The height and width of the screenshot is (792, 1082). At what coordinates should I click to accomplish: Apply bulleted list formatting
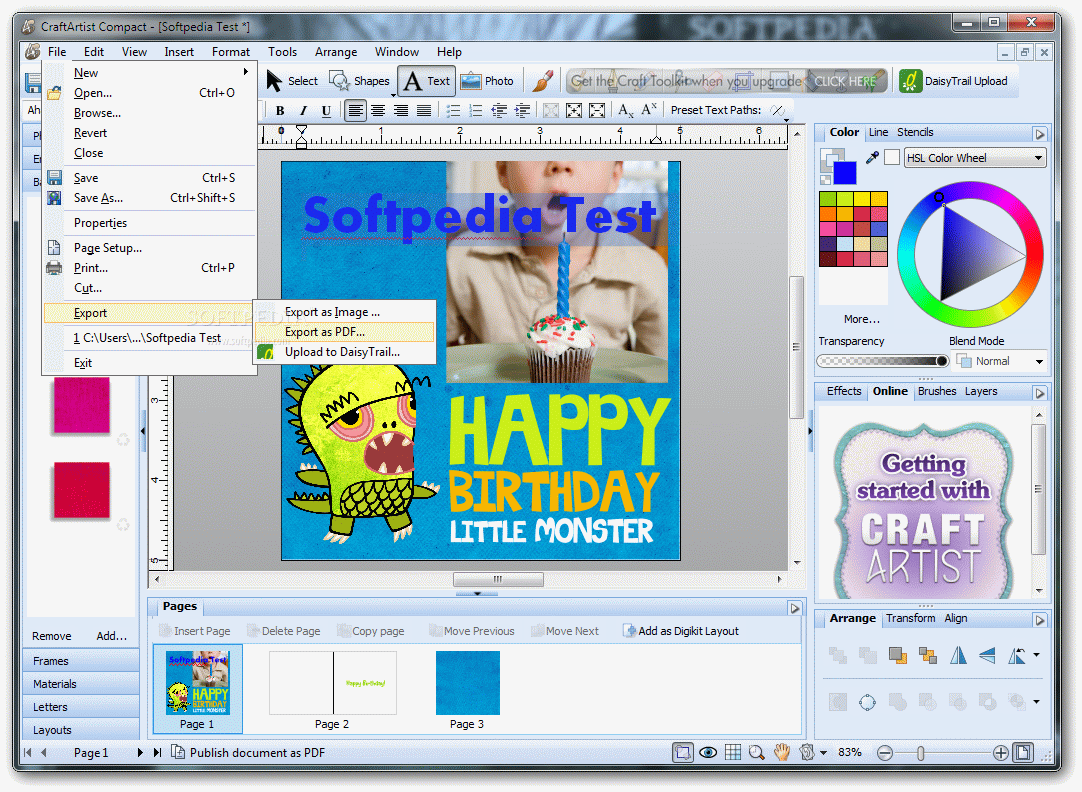tap(453, 110)
